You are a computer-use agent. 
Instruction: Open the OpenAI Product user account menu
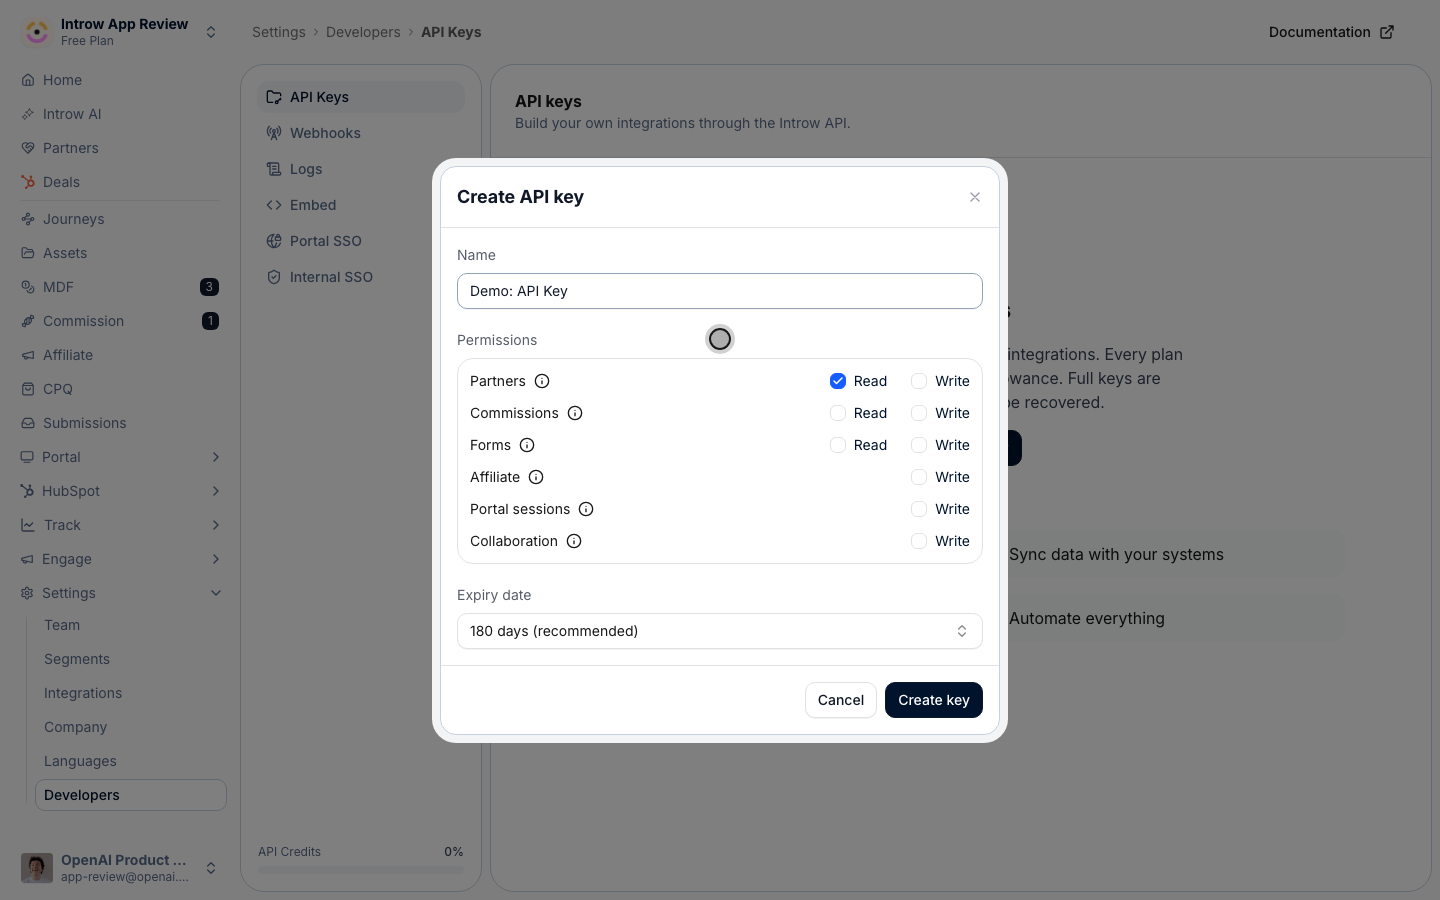click(x=120, y=868)
